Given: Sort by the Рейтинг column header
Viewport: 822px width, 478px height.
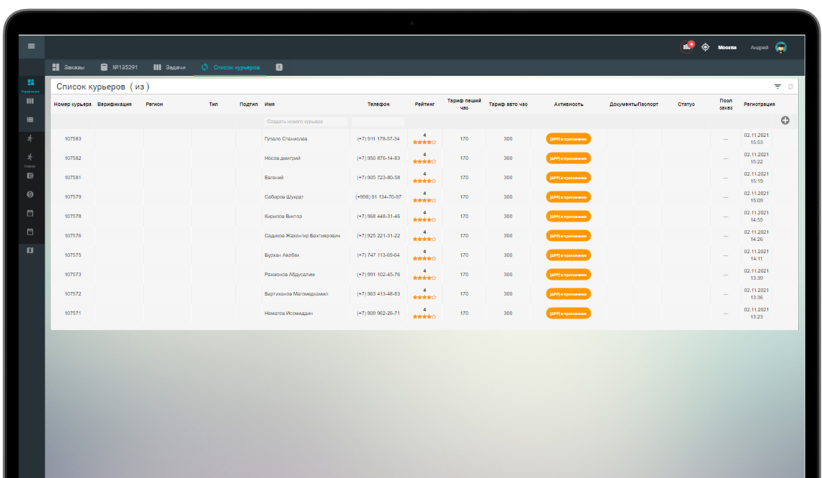Looking at the screenshot, I should 425,104.
